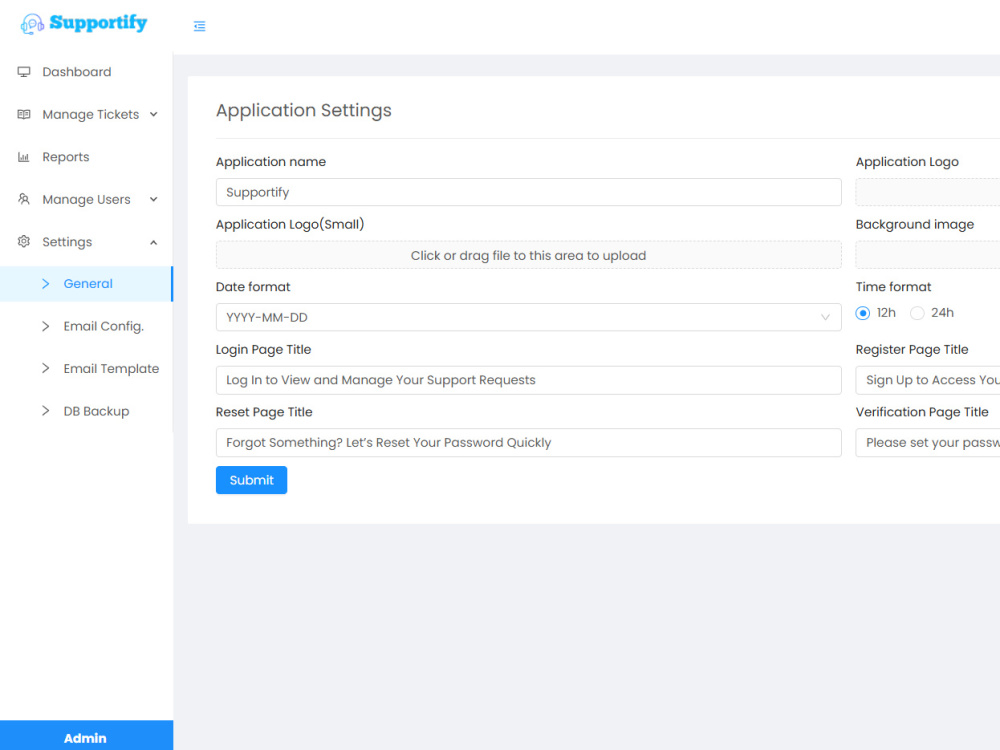Click the Supportify brand name link

98,23
